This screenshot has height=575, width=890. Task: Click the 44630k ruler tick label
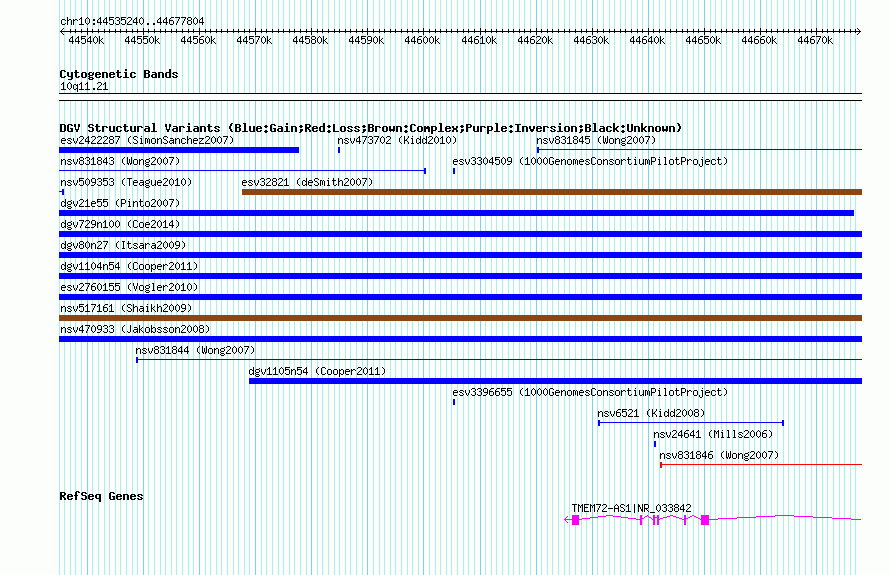[x=591, y=41]
